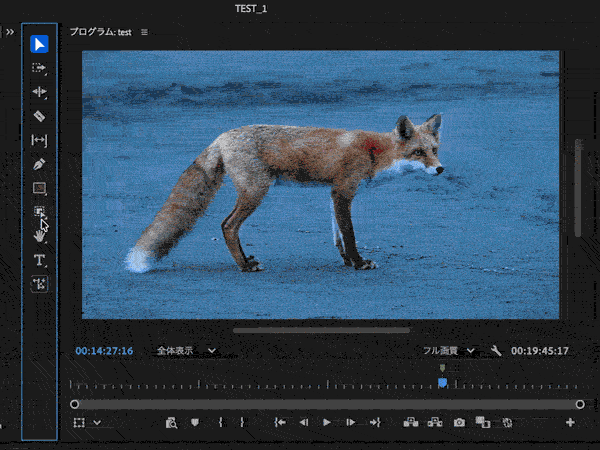Click the right zoom bar handle

click(580, 404)
